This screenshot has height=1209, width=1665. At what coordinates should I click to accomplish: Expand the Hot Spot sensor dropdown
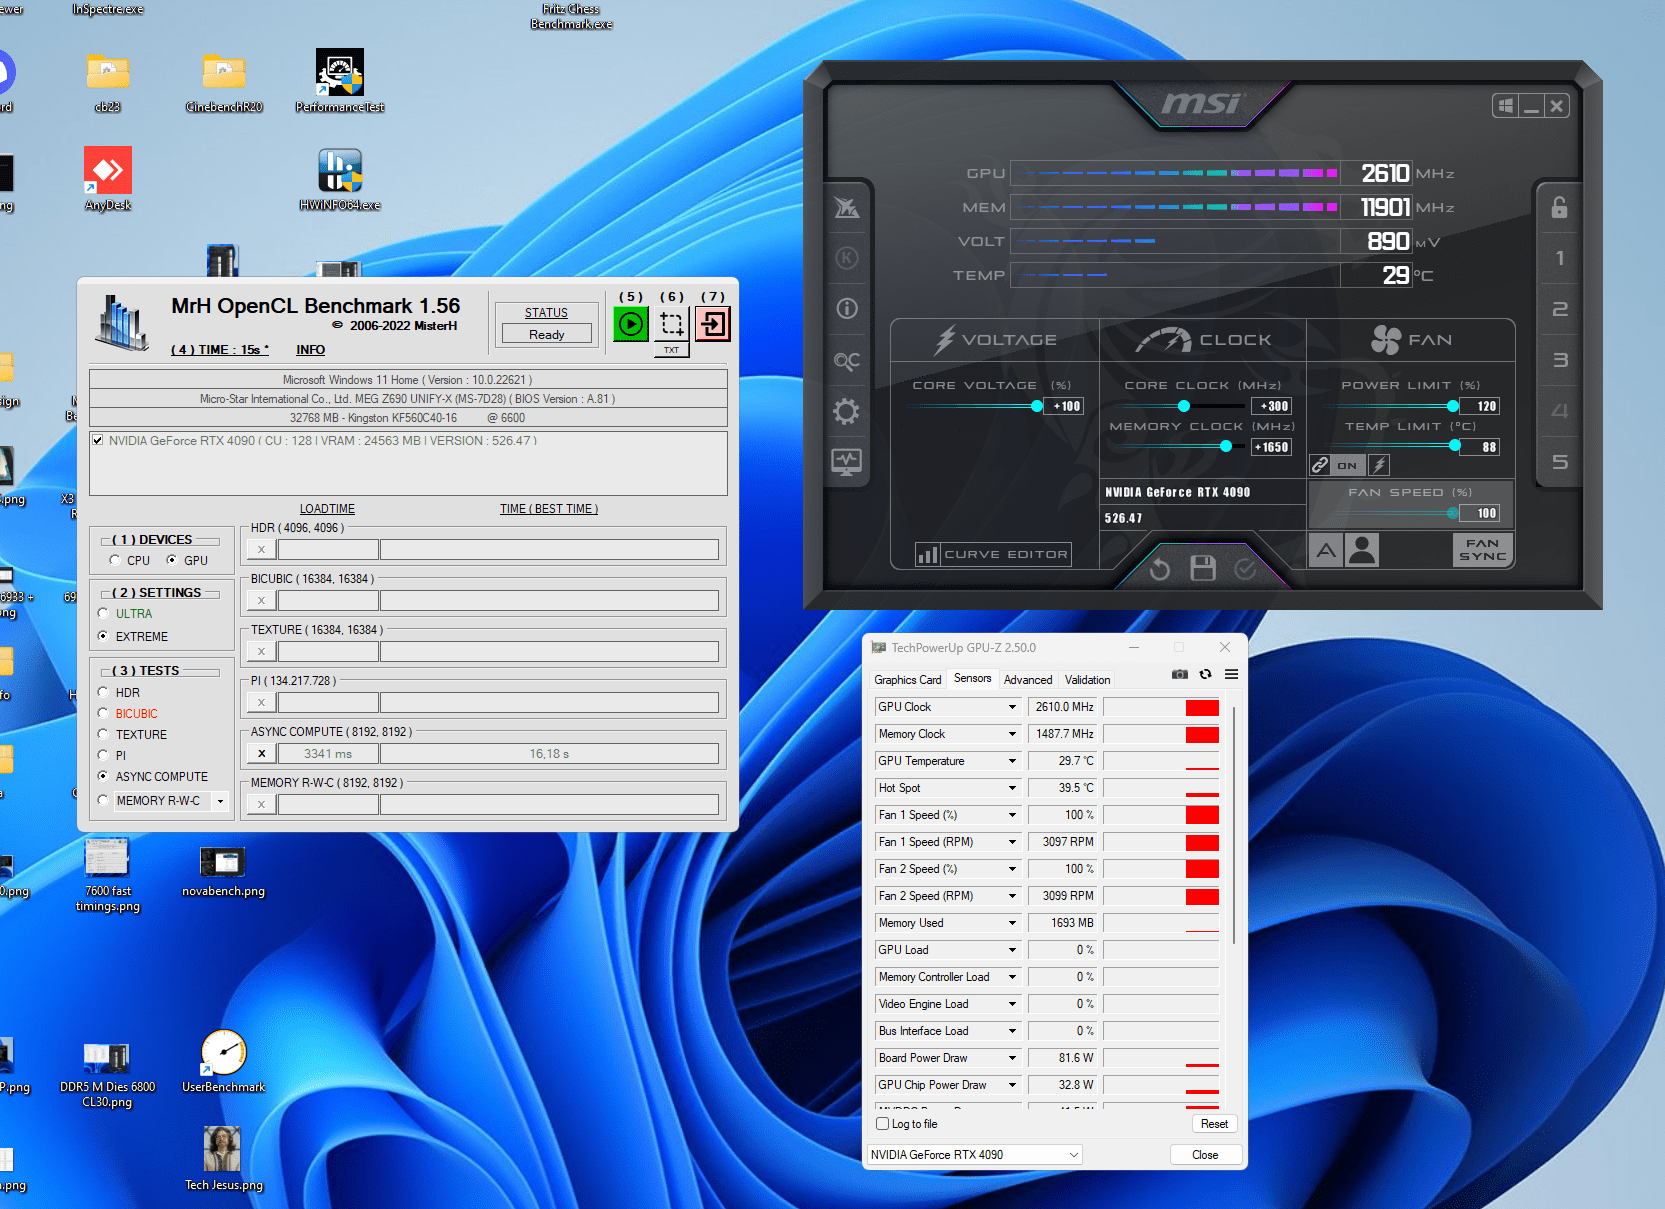click(x=1012, y=788)
